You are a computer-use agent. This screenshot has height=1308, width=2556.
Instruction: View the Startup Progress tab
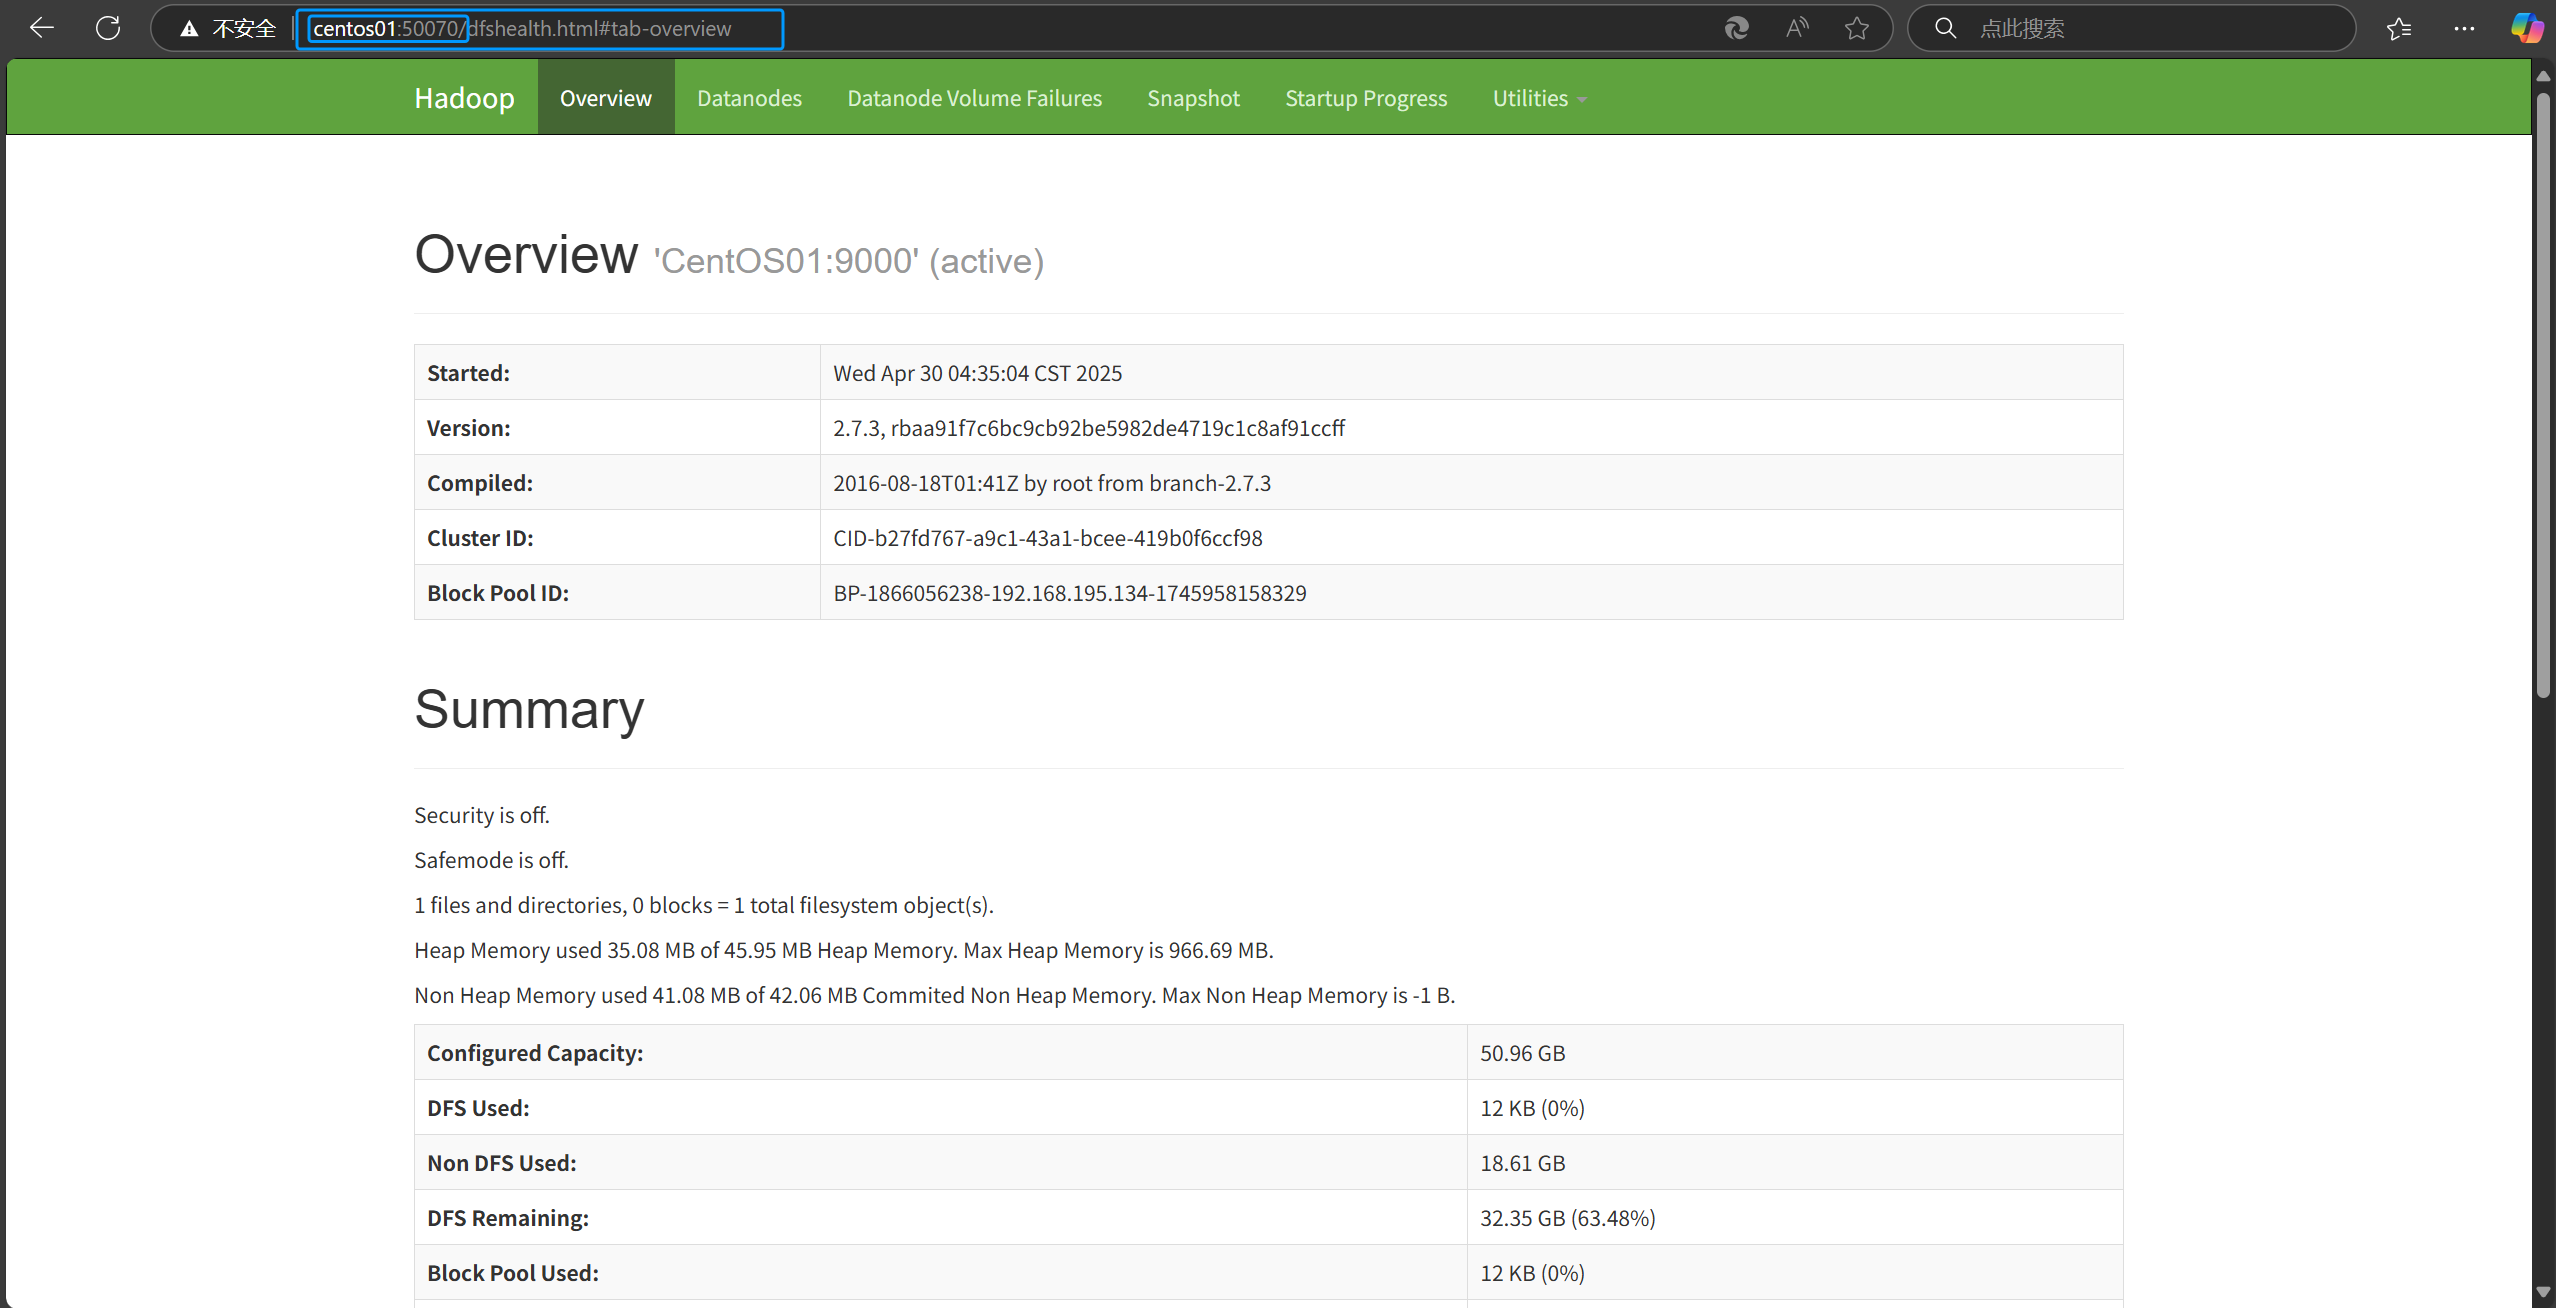(1366, 98)
